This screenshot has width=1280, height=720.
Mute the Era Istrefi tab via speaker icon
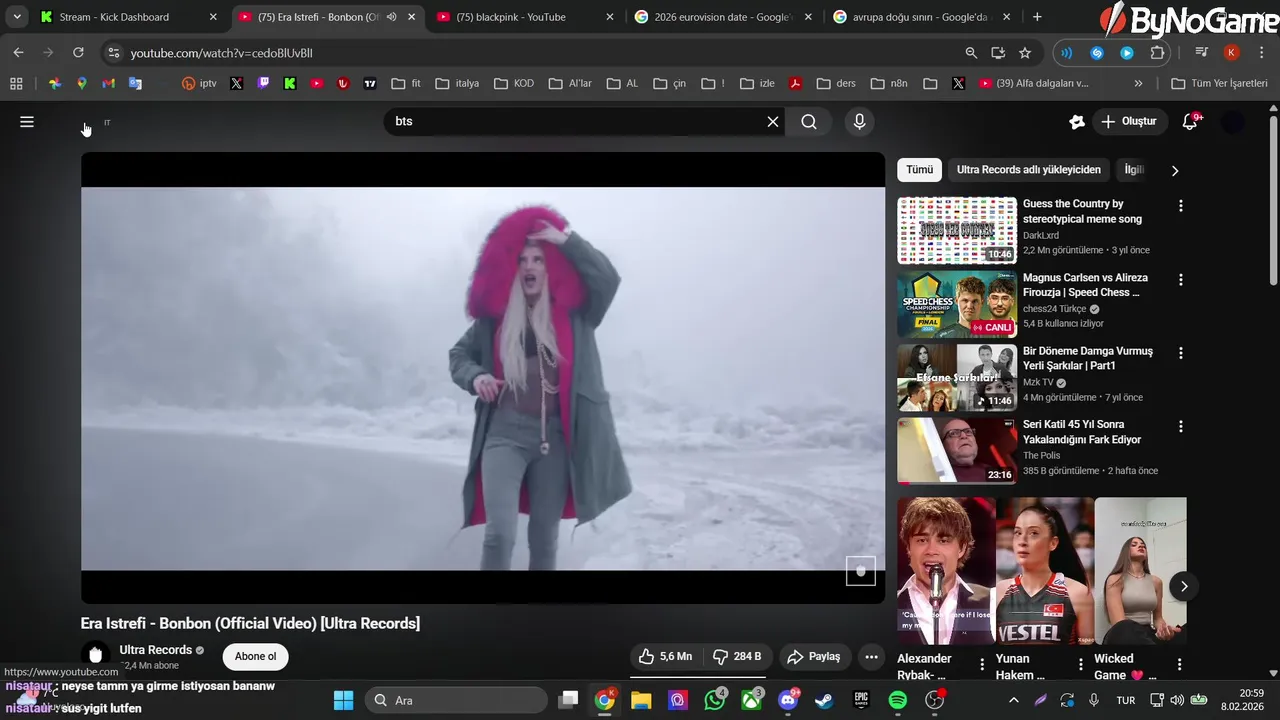(x=391, y=17)
